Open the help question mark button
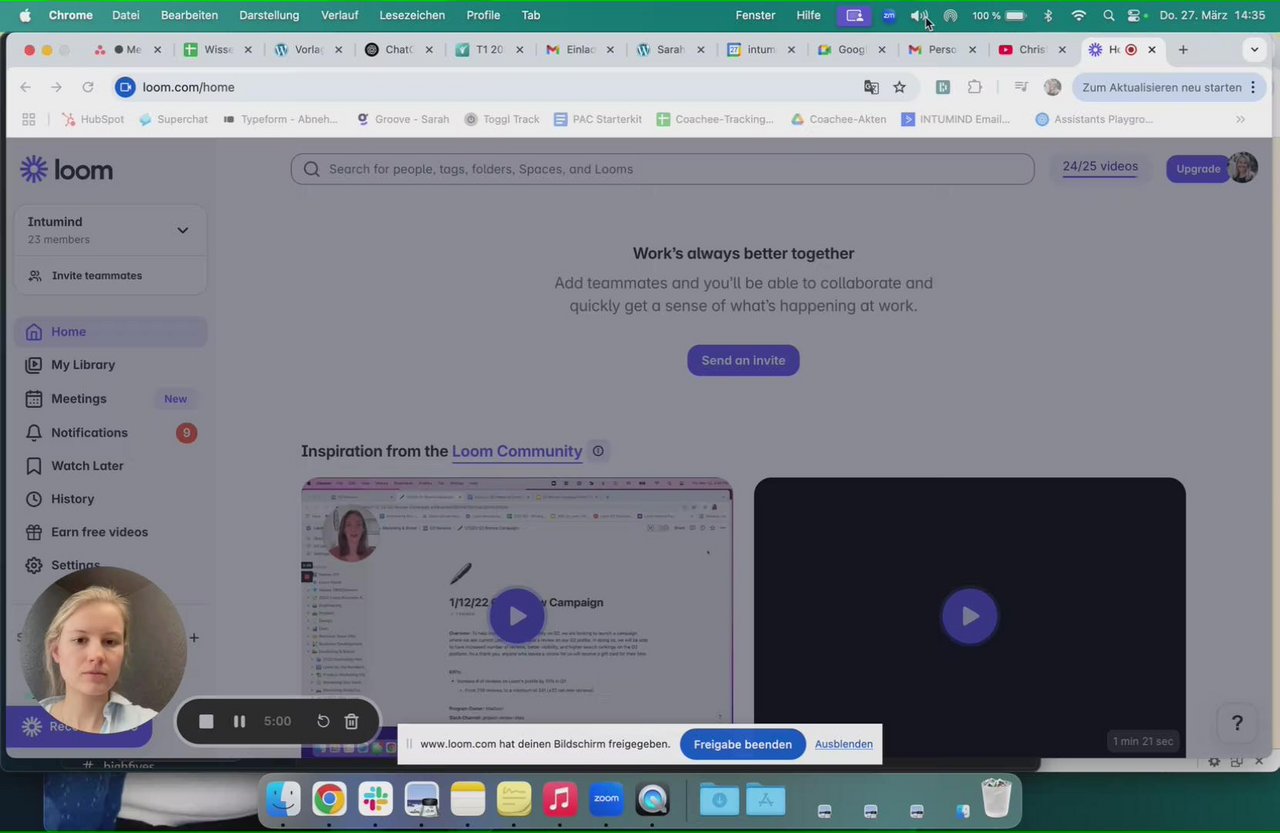Screen dimensions: 1280x833 click(x=1237, y=723)
